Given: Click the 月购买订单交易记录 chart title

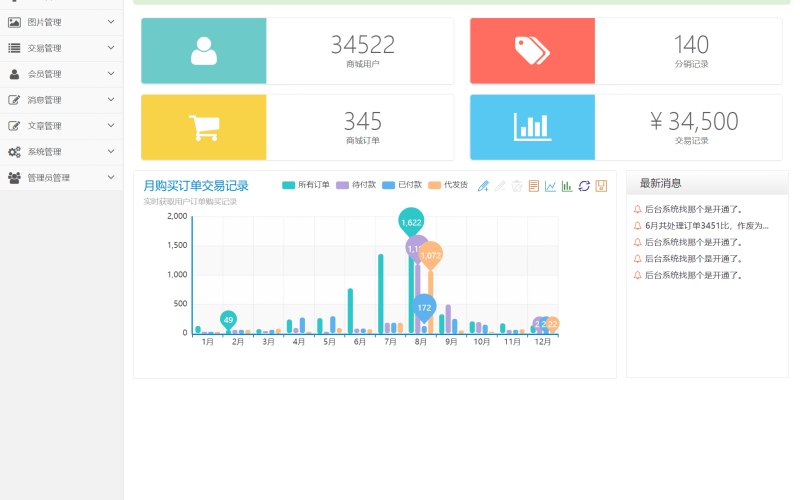Looking at the screenshot, I should [196, 186].
